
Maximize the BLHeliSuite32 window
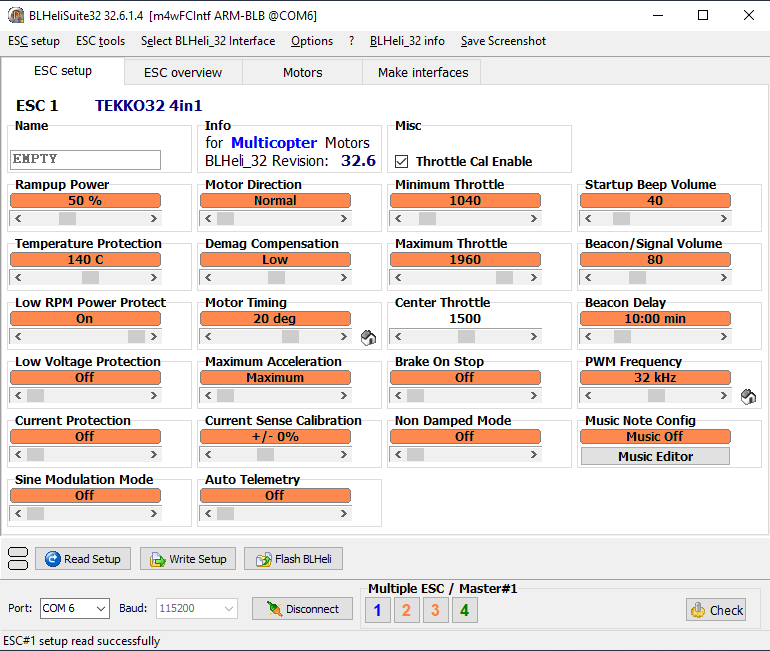click(703, 15)
